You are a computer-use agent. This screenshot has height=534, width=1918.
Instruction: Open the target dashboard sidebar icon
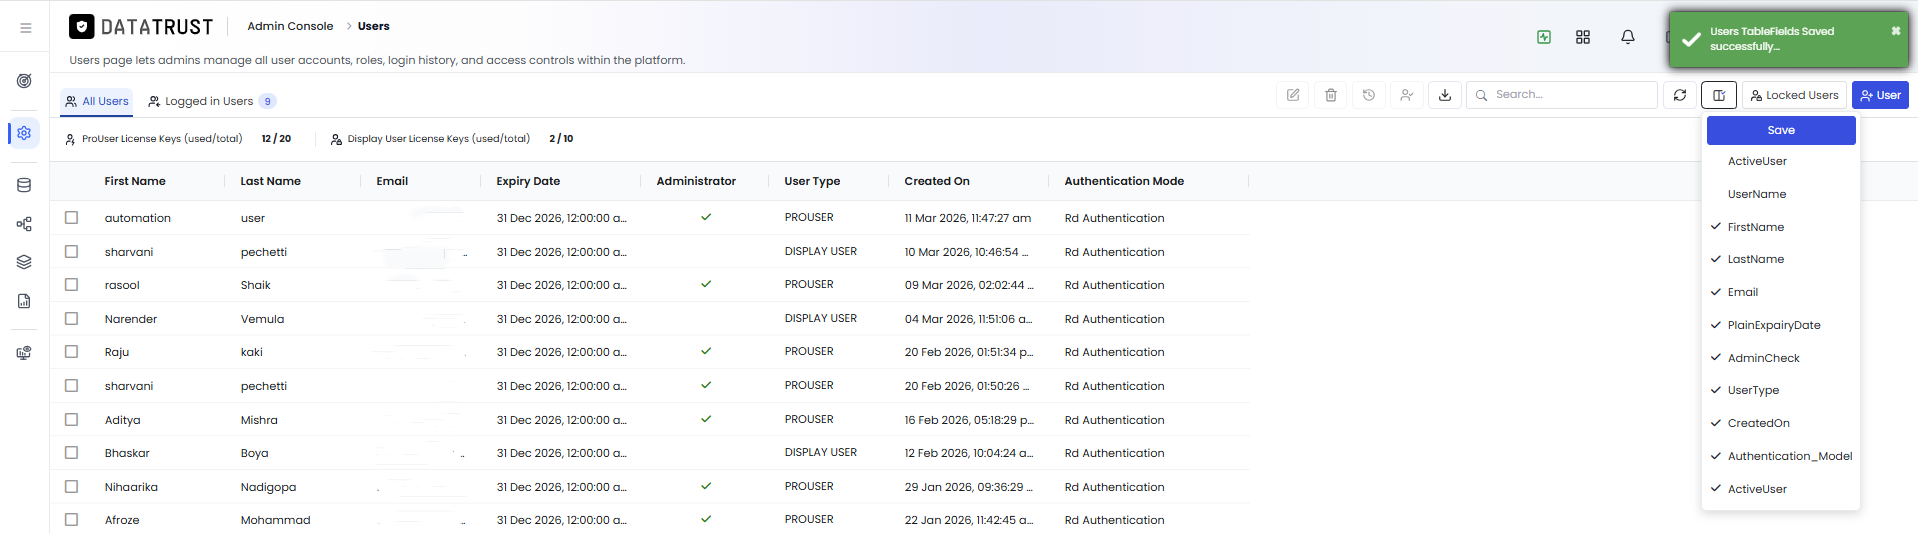click(24, 81)
